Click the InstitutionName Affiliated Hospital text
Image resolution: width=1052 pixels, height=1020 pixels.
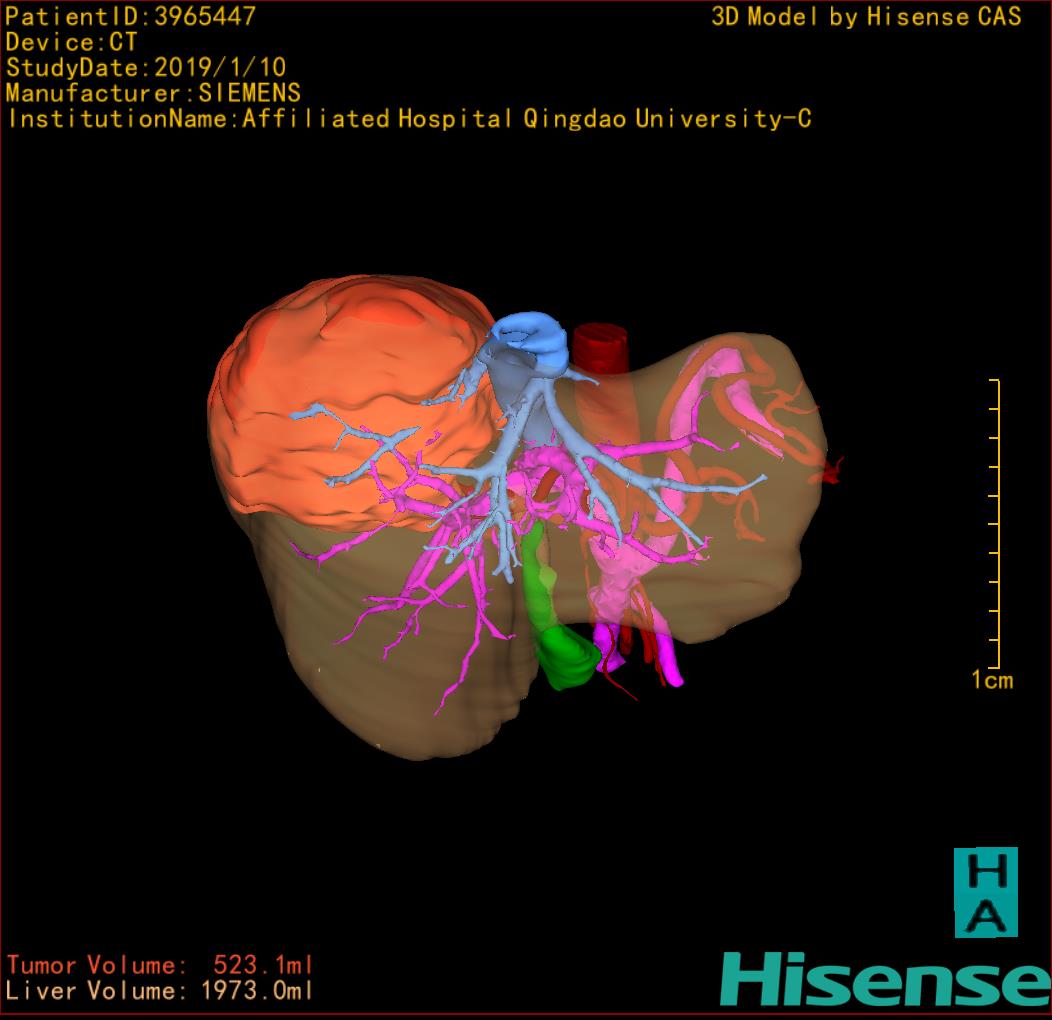(x=409, y=119)
